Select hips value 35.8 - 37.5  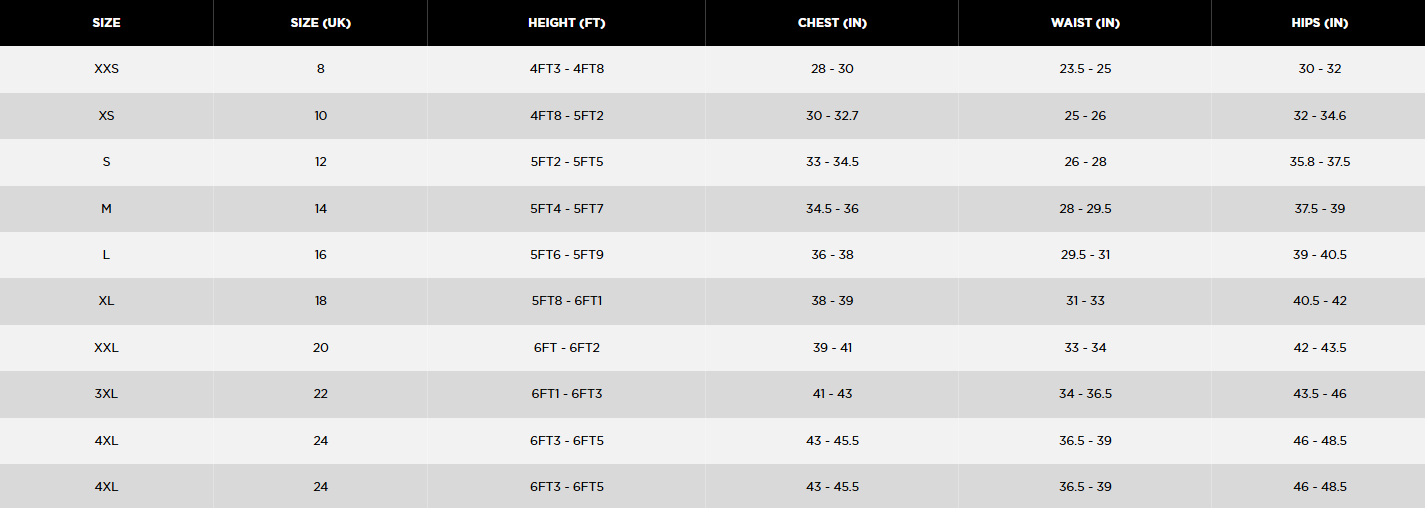click(x=1319, y=162)
